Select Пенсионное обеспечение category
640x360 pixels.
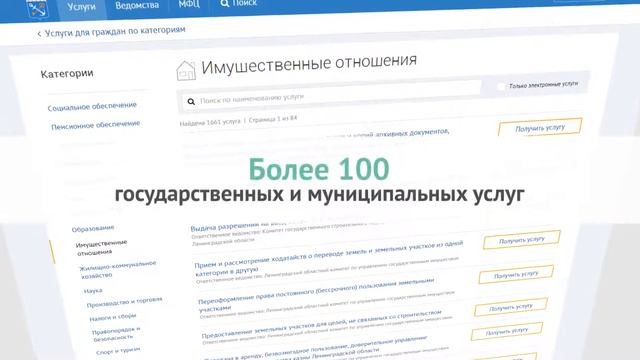point(95,125)
